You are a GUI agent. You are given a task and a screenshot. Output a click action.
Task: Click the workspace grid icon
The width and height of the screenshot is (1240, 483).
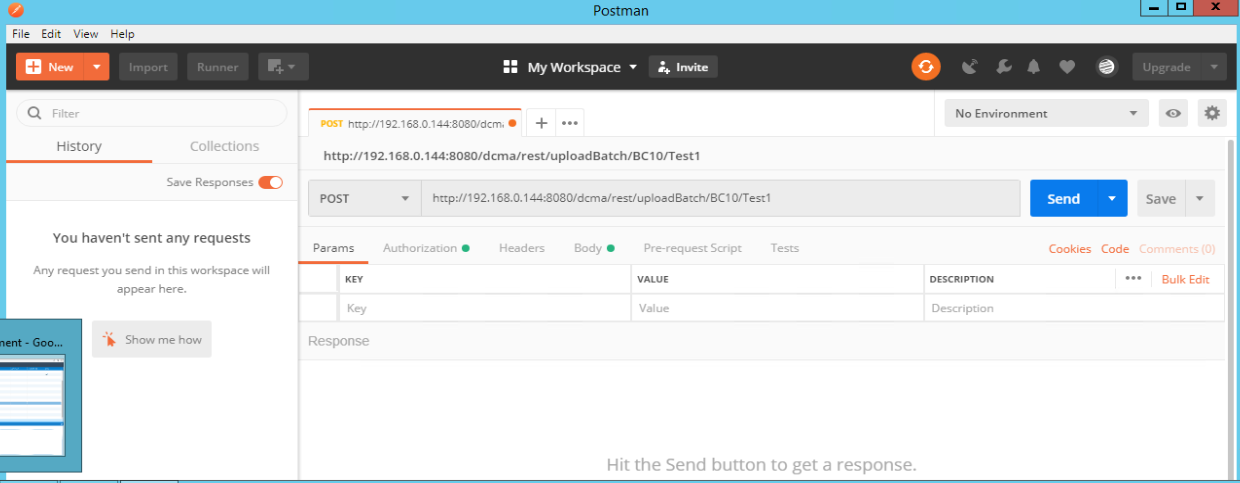[510, 67]
